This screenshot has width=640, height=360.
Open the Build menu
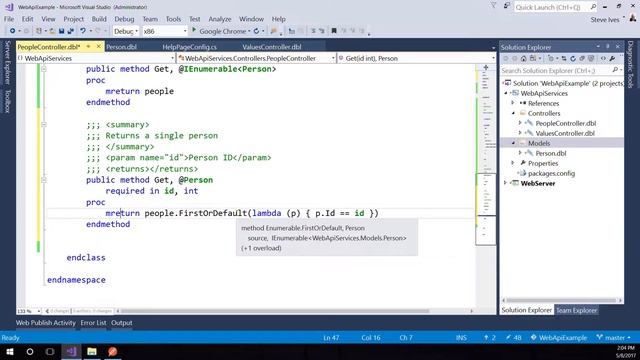[x=99, y=19]
